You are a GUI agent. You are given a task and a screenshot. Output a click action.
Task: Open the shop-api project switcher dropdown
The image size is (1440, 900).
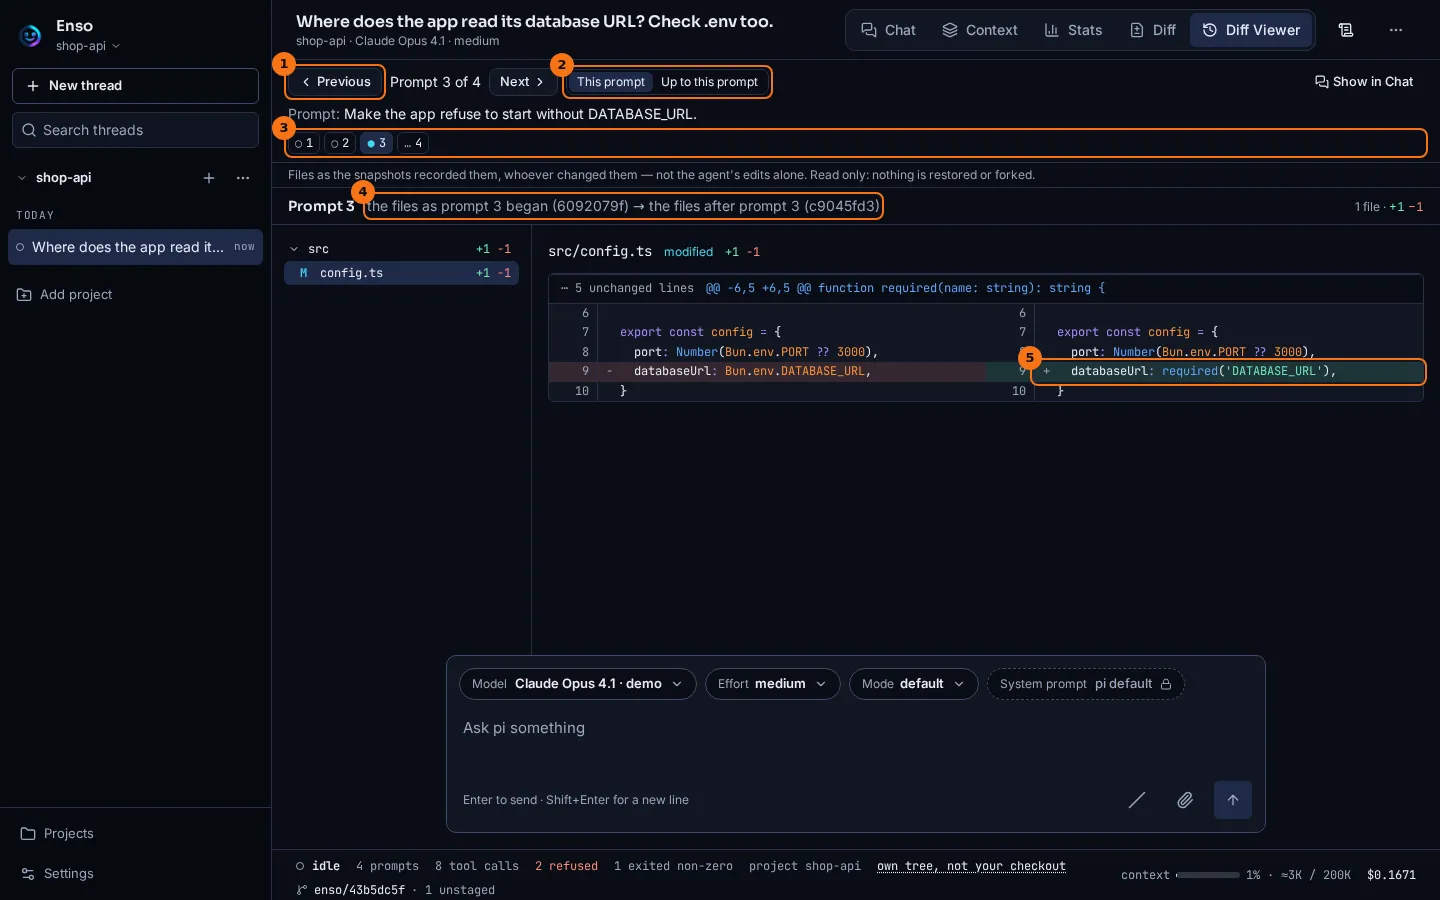(x=88, y=46)
